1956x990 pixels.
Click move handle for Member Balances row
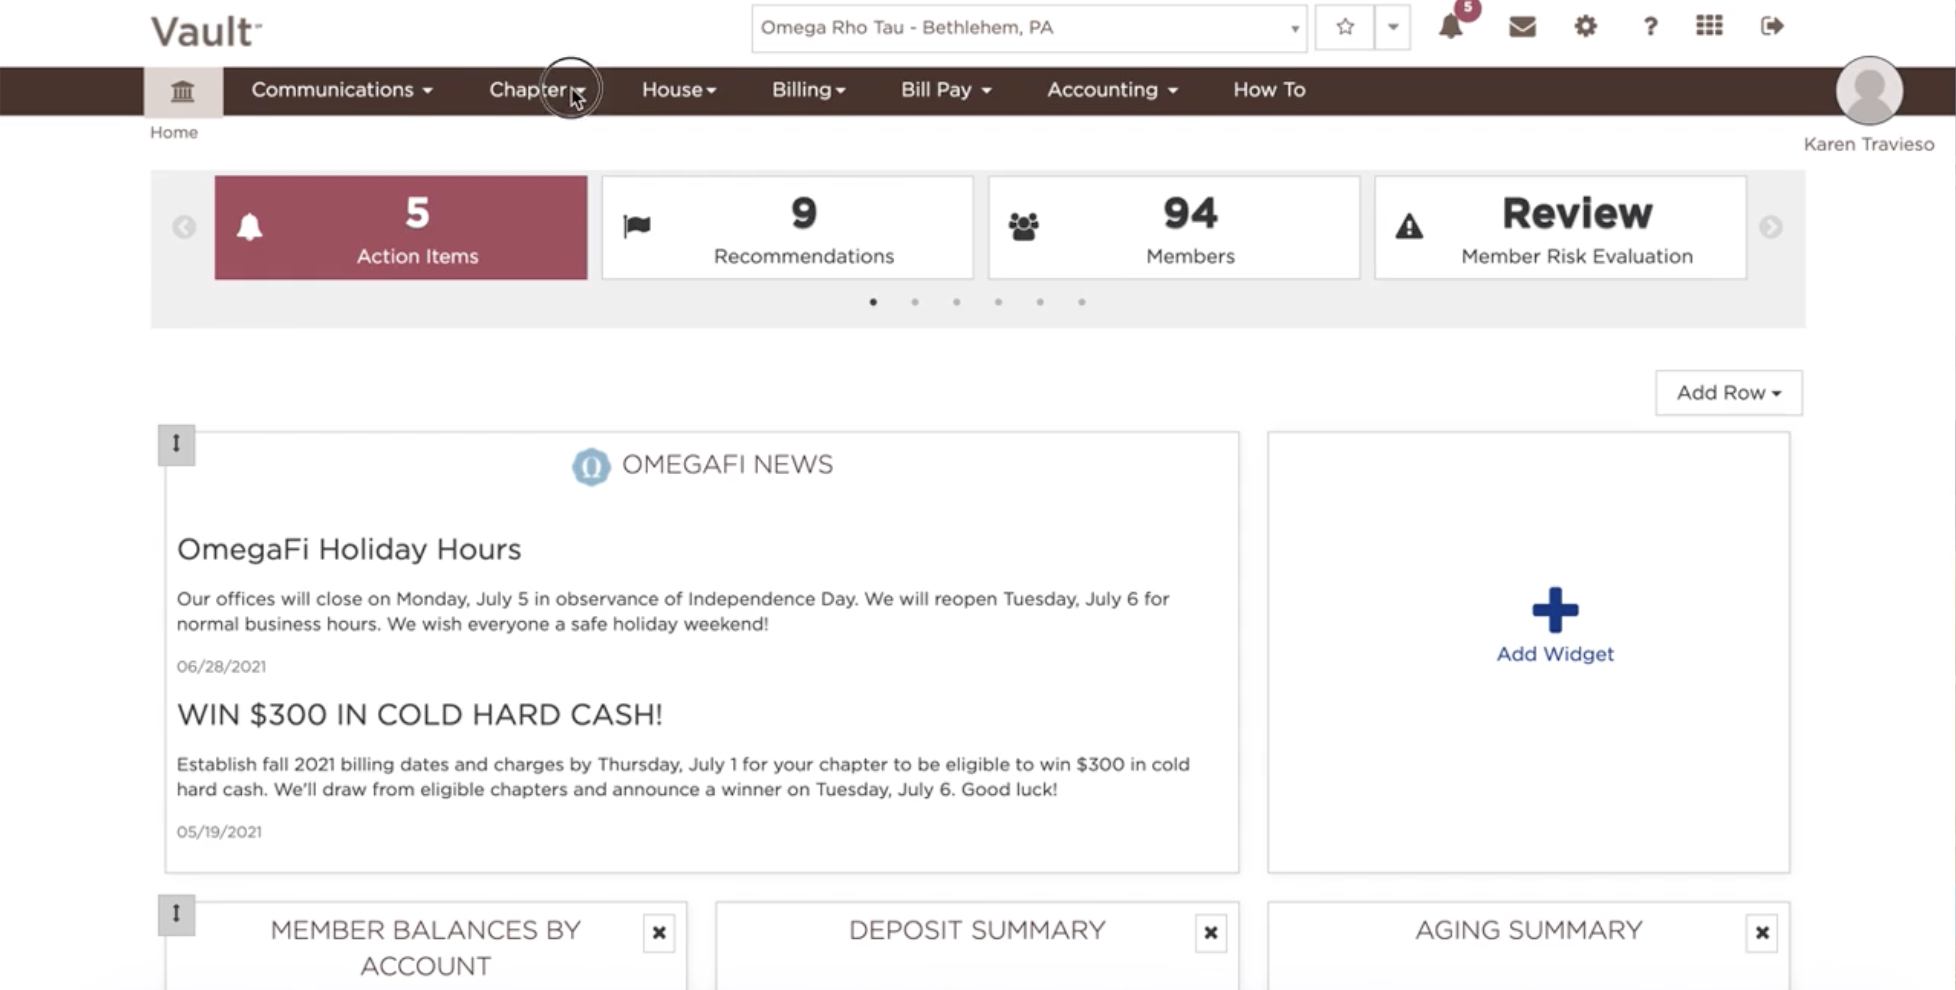click(x=176, y=914)
